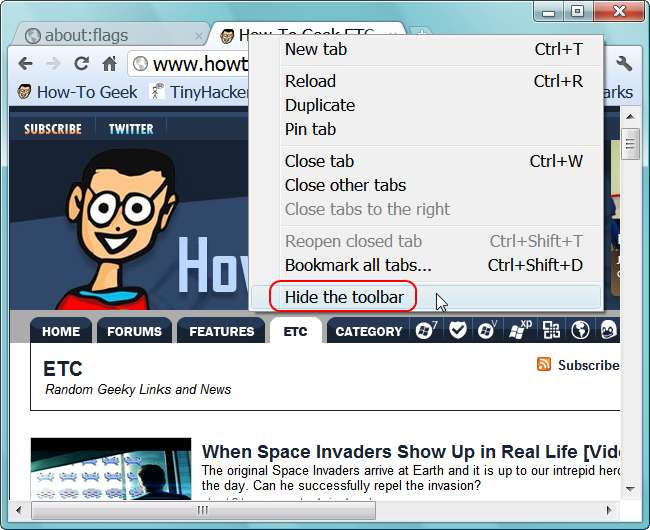Reload the page using the toolbar icon

pyautogui.click(x=81, y=63)
